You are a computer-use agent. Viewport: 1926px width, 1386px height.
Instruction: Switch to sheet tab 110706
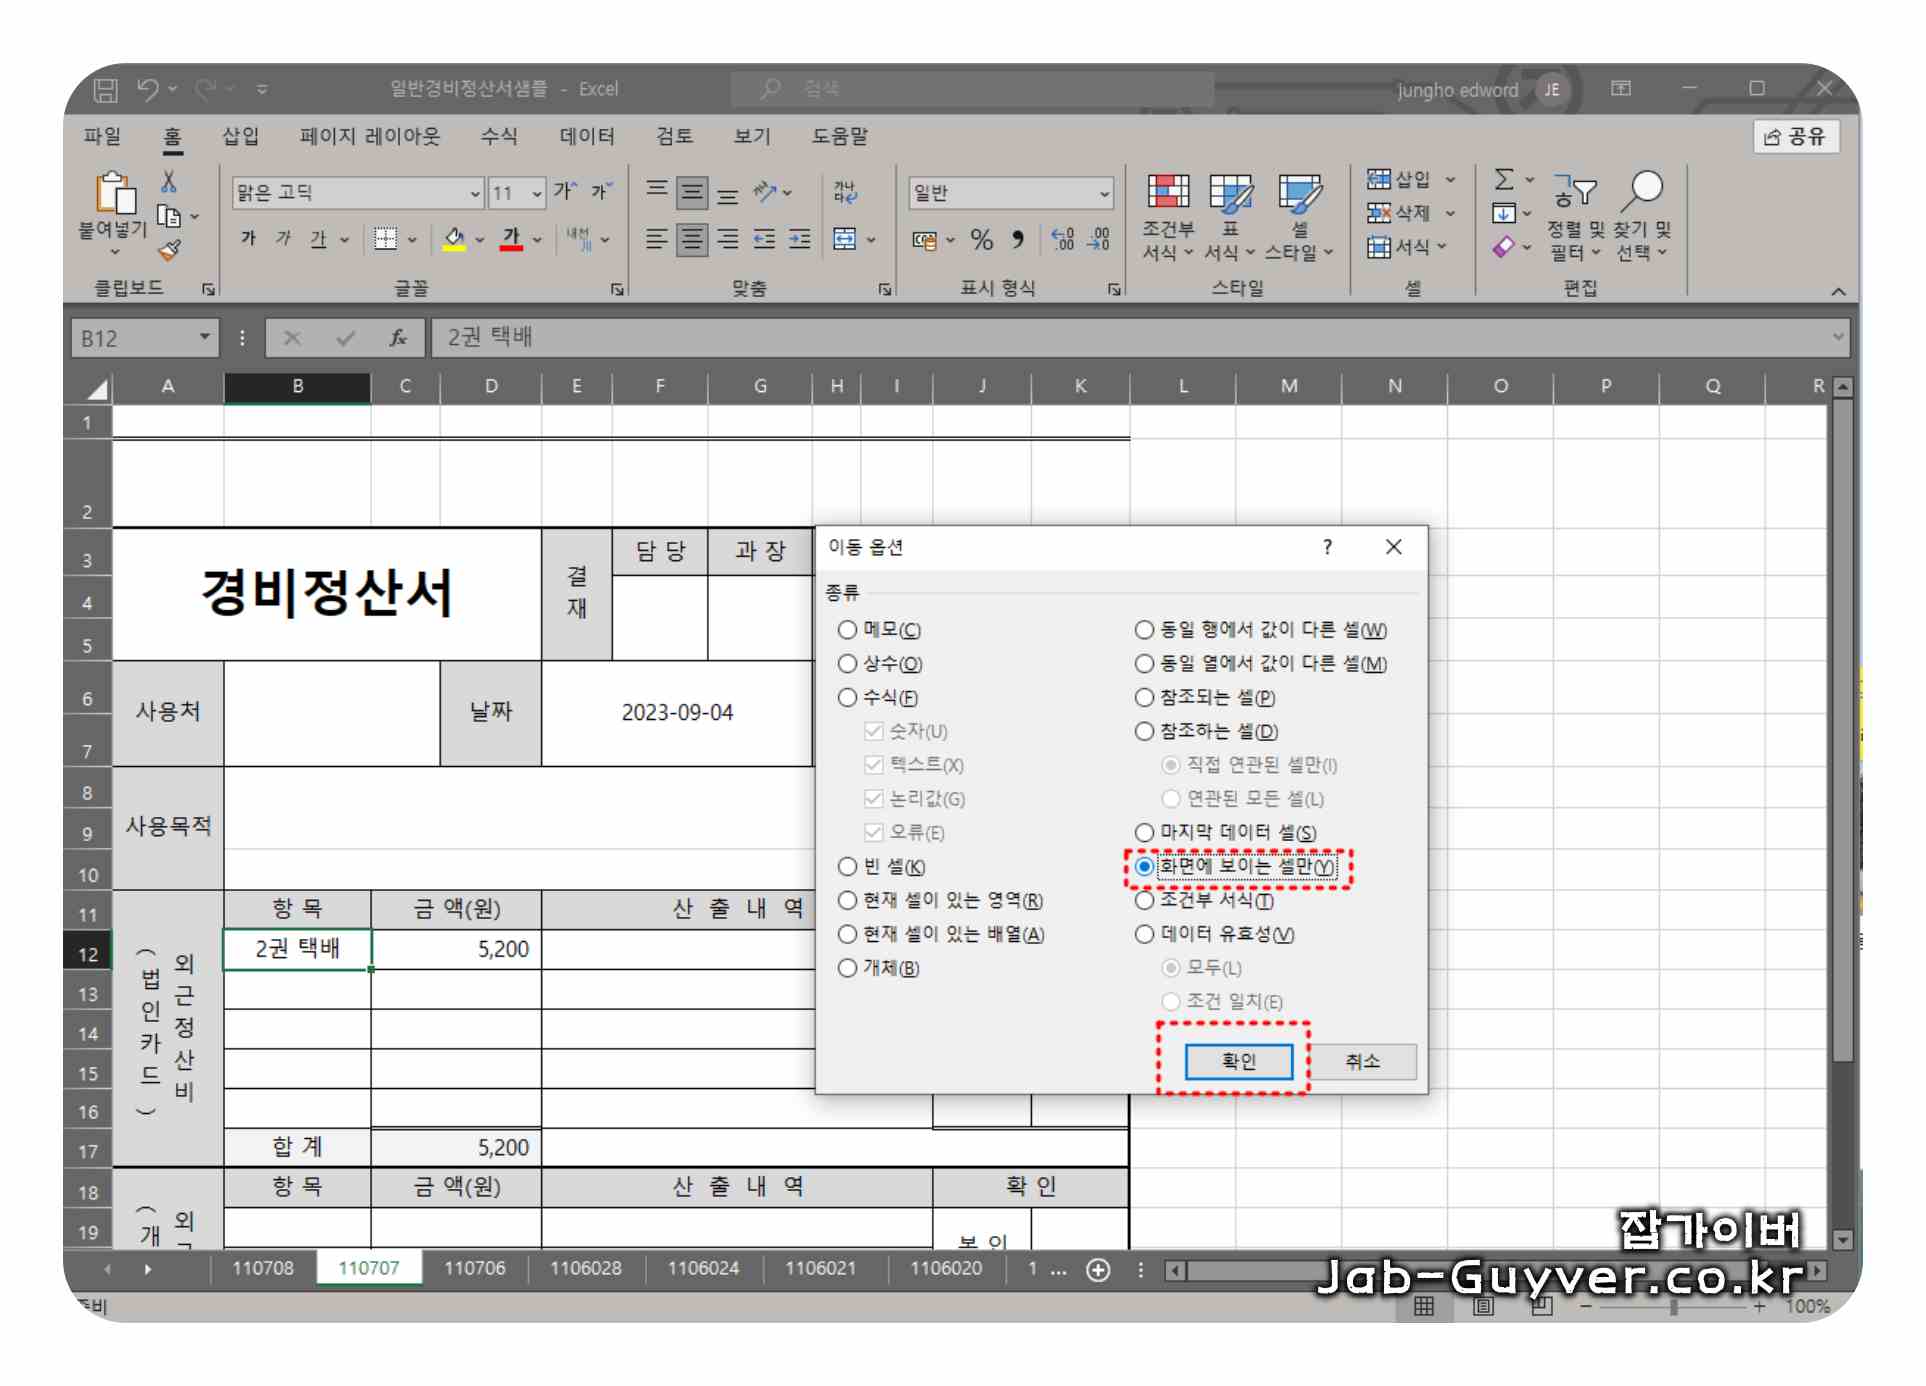[x=474, y=1268]
